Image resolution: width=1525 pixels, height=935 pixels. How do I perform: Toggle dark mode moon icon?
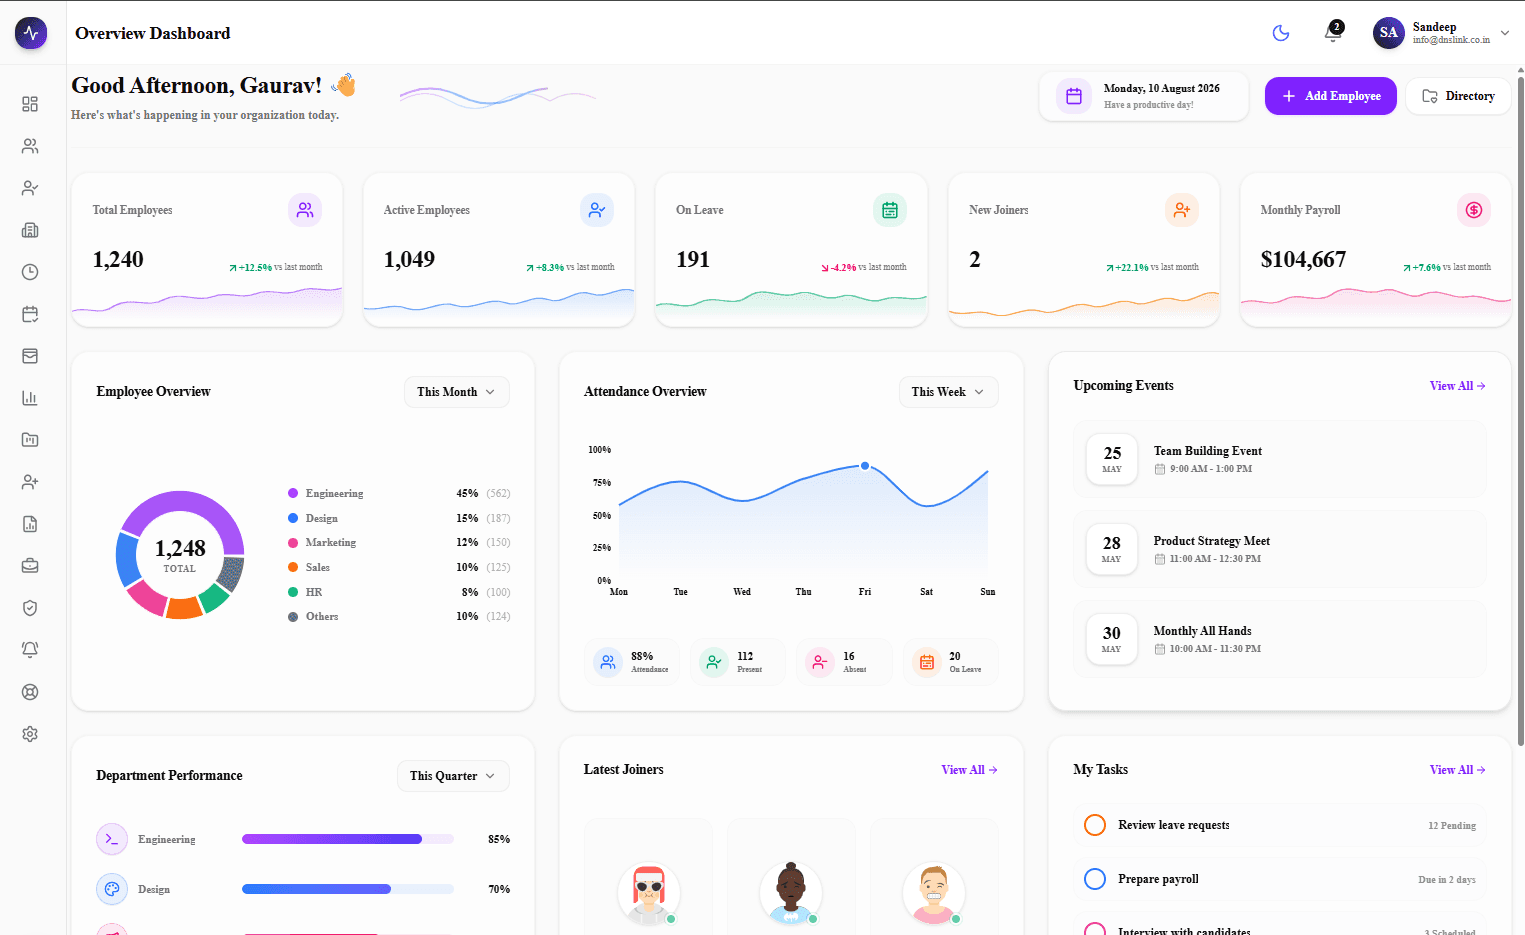click(1280, 33)
